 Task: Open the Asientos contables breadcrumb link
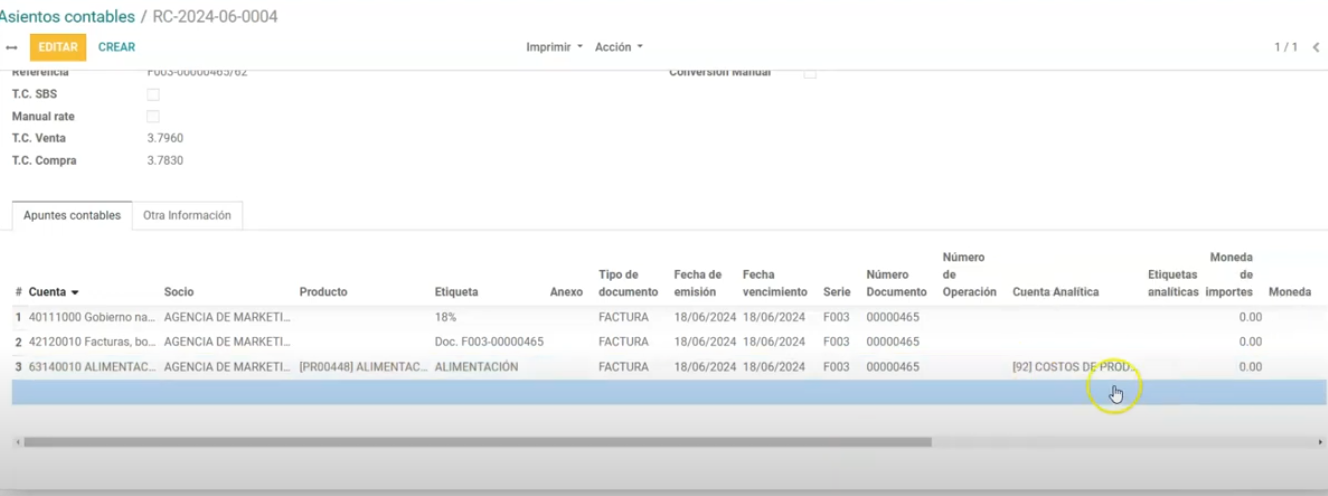click(67, 17)
